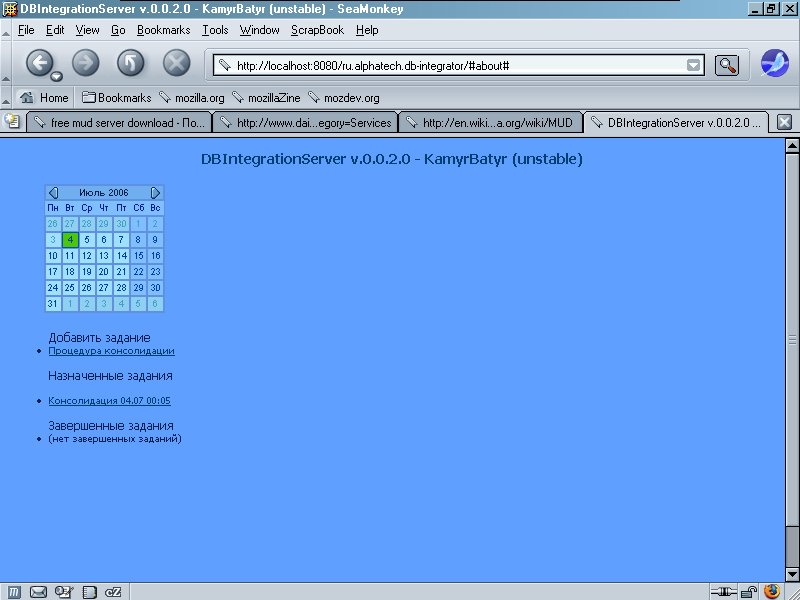Click the Добавить задание heading

(x=99, y=337)
